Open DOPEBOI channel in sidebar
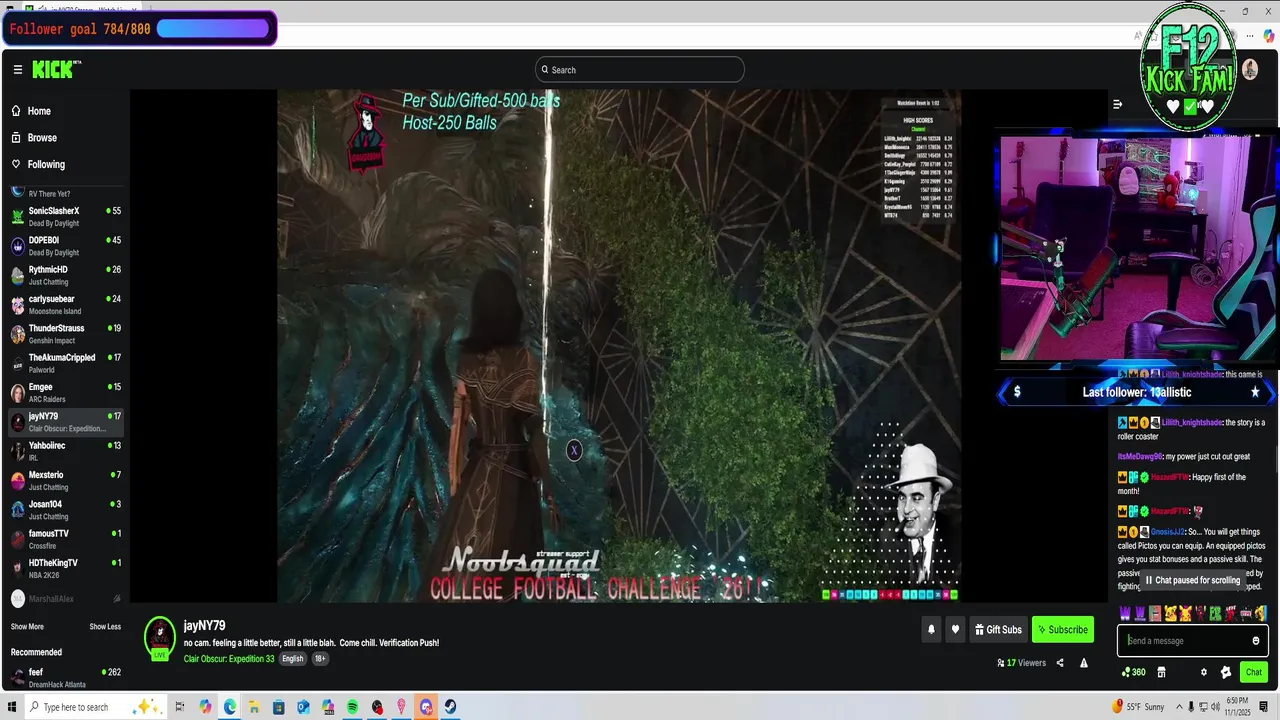This screenshot has width=1280, height=720. [66, 246]
